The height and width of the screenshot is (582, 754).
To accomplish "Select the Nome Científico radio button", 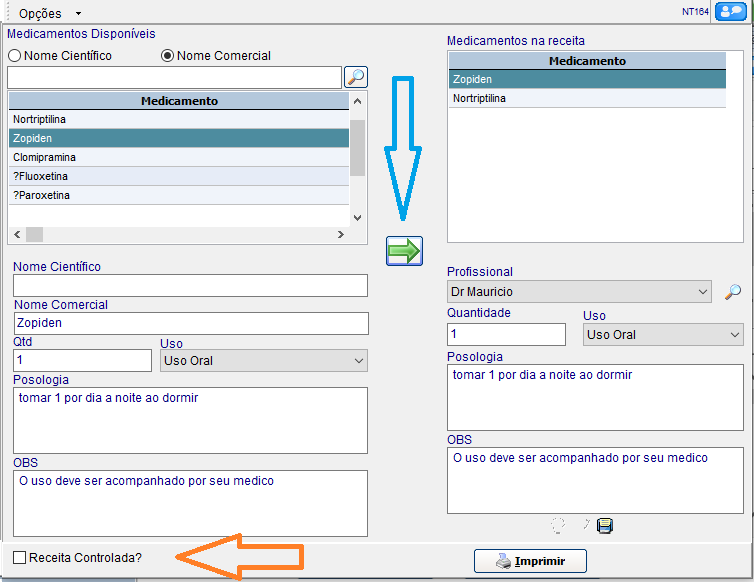I will coord(15,56).
